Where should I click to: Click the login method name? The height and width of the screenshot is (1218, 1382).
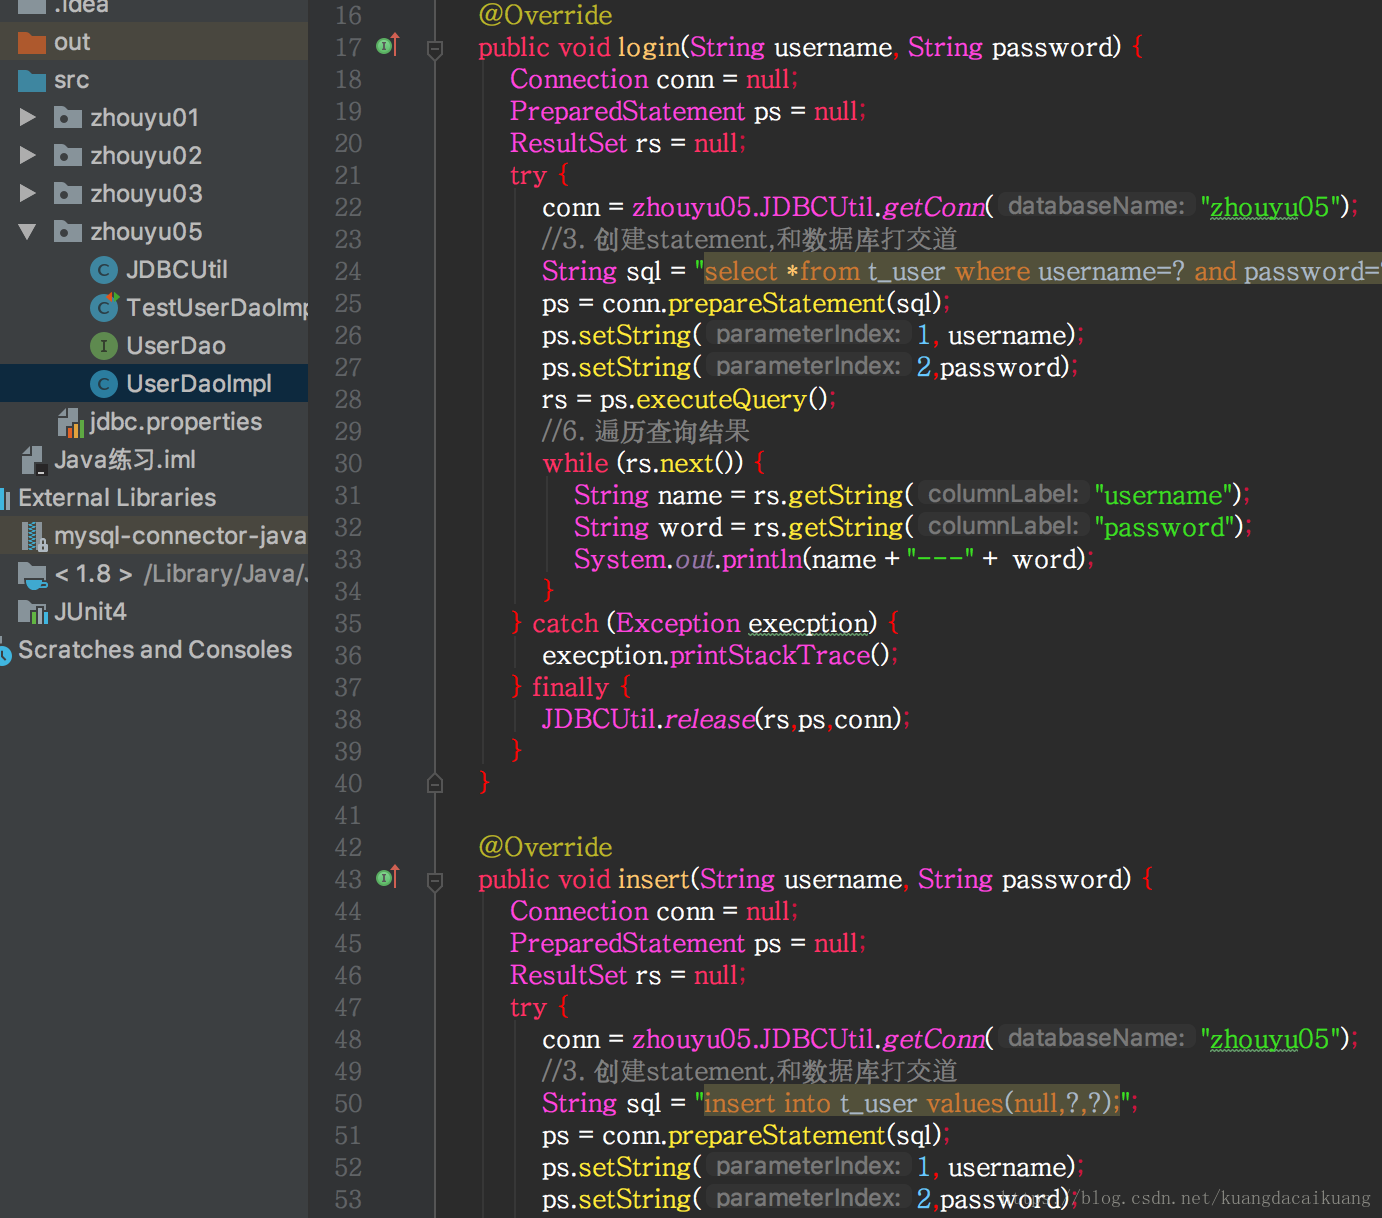coord(649,47)
